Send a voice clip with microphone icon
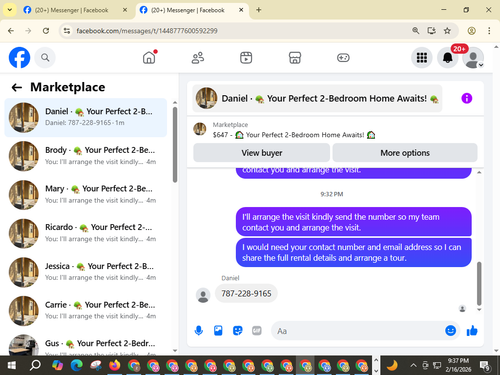The height and width of the screenshot is (375, 500). click(x=199, y=331)
